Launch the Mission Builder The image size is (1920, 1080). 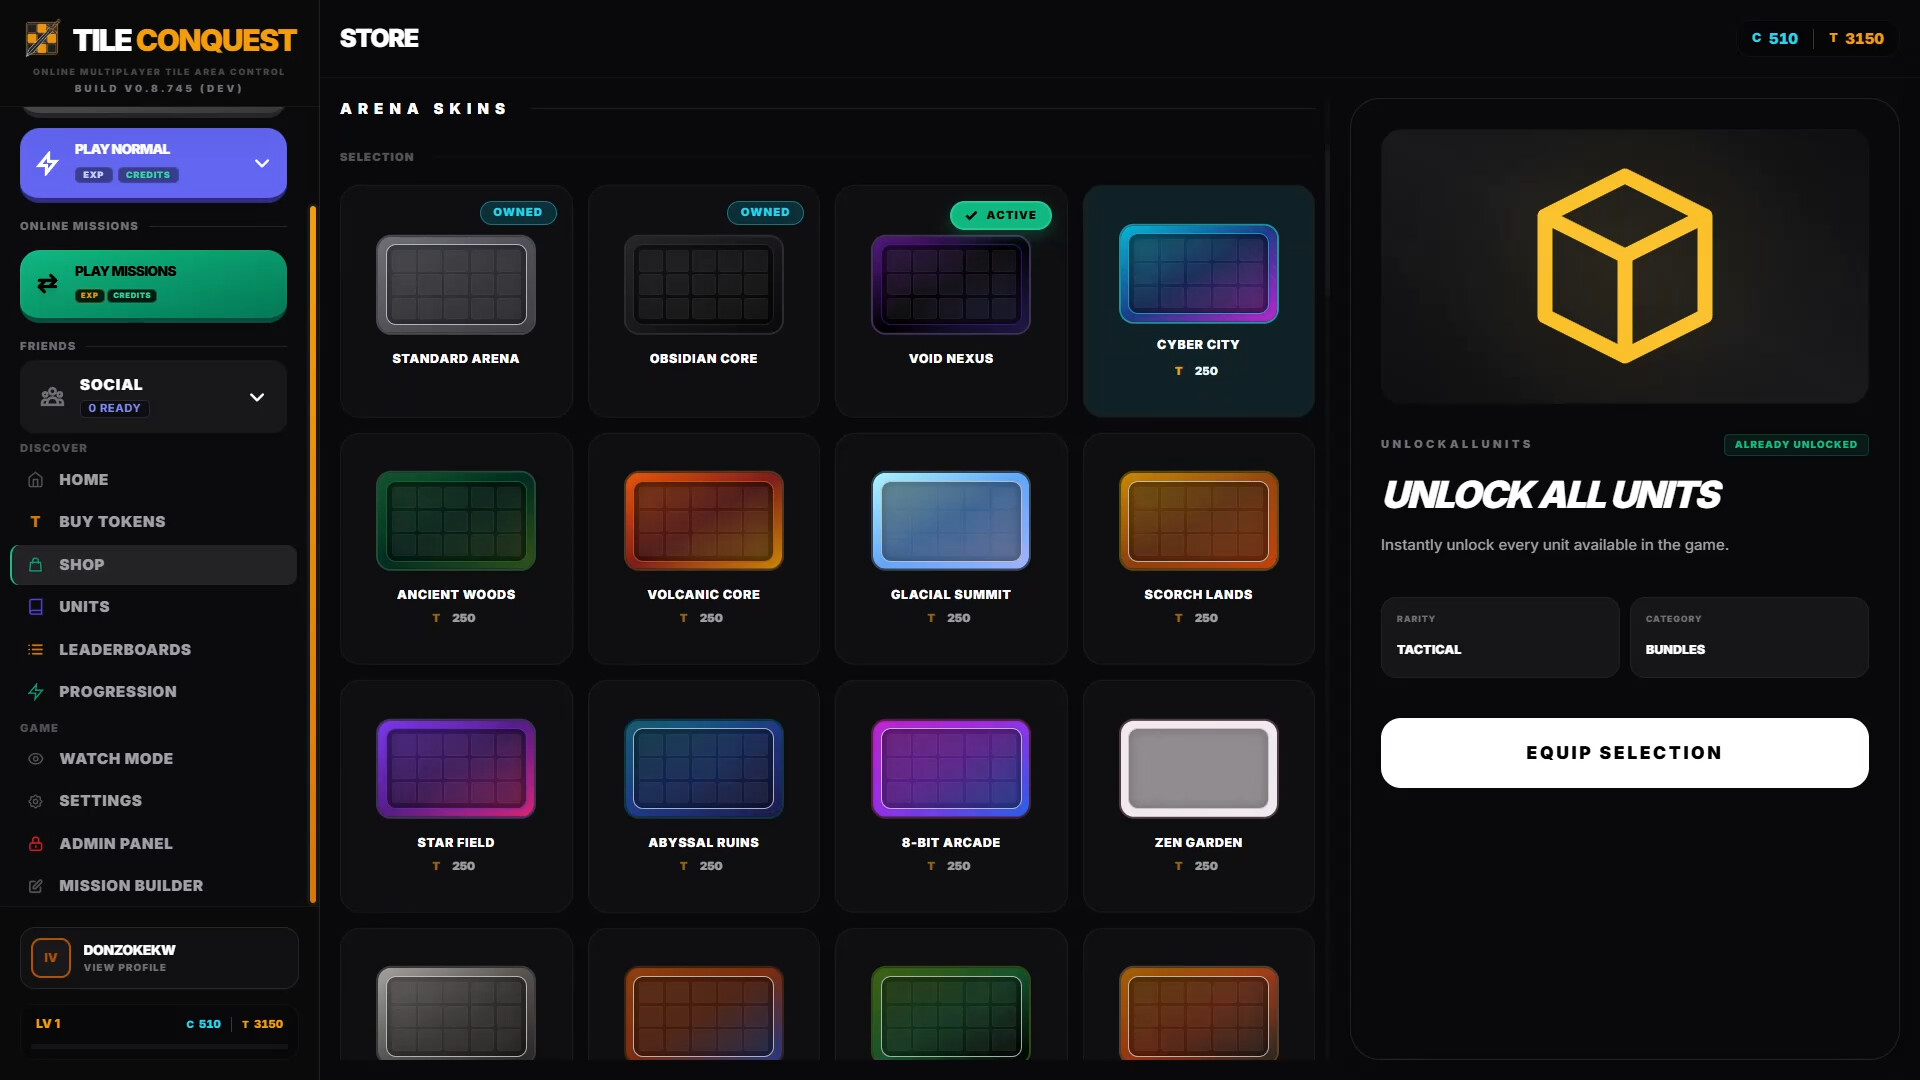click(154, 886)
